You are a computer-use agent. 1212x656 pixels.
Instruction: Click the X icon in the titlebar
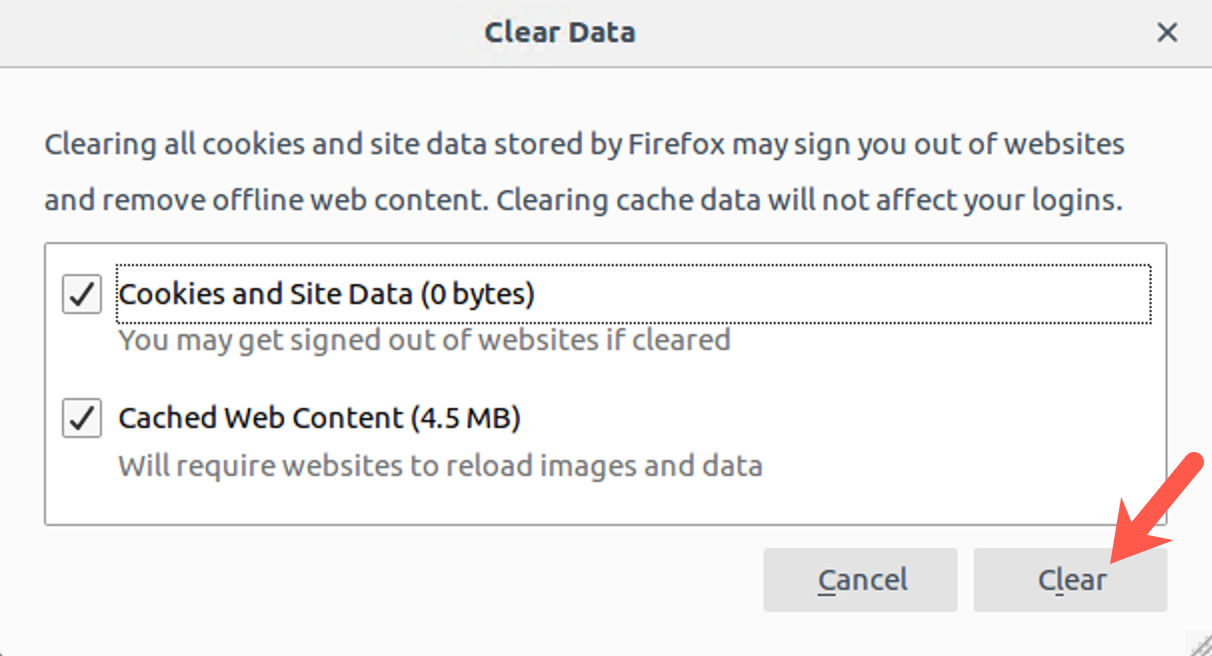click(1167, 32)
